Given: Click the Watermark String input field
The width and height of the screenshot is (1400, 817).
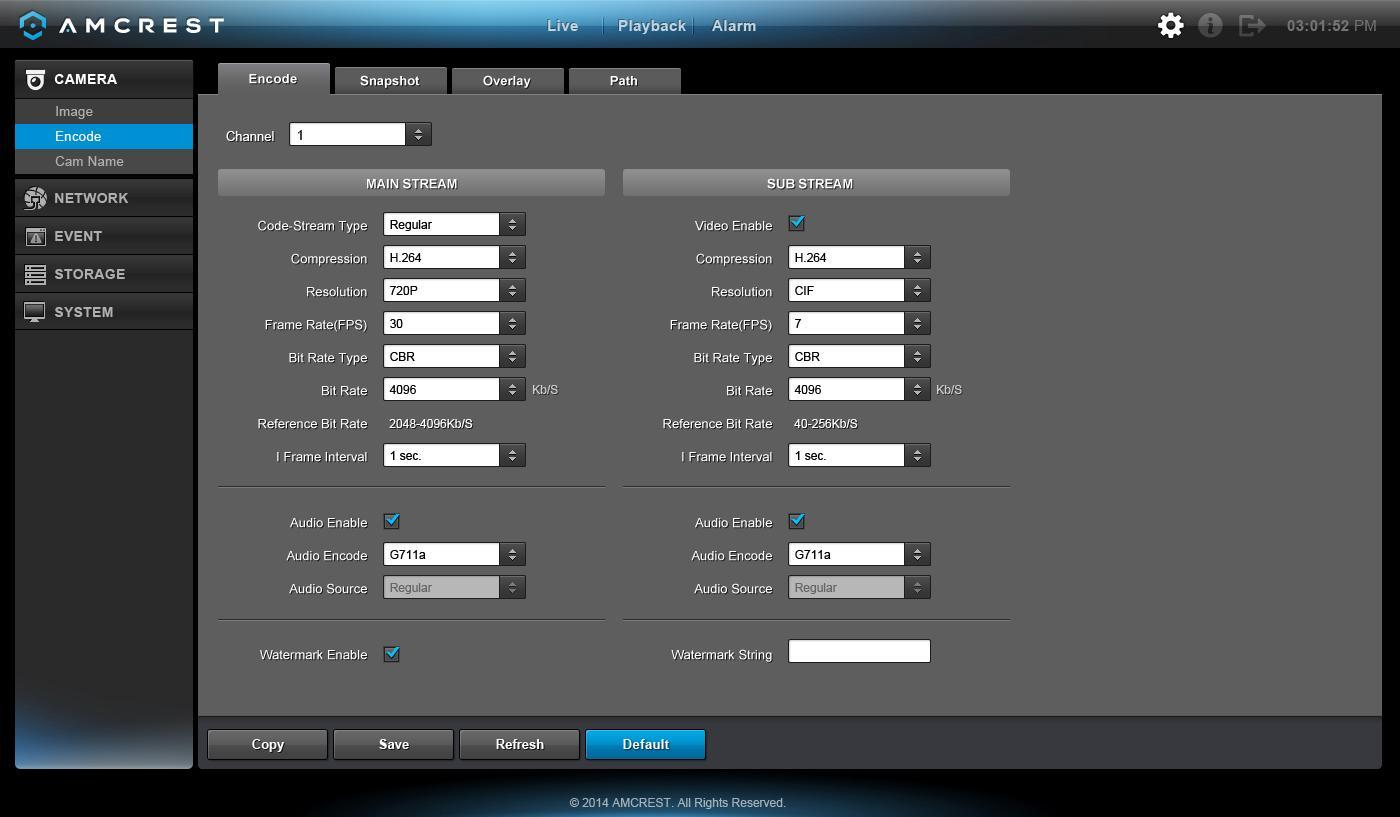Looking at the screenshot, I should (859, 652).
